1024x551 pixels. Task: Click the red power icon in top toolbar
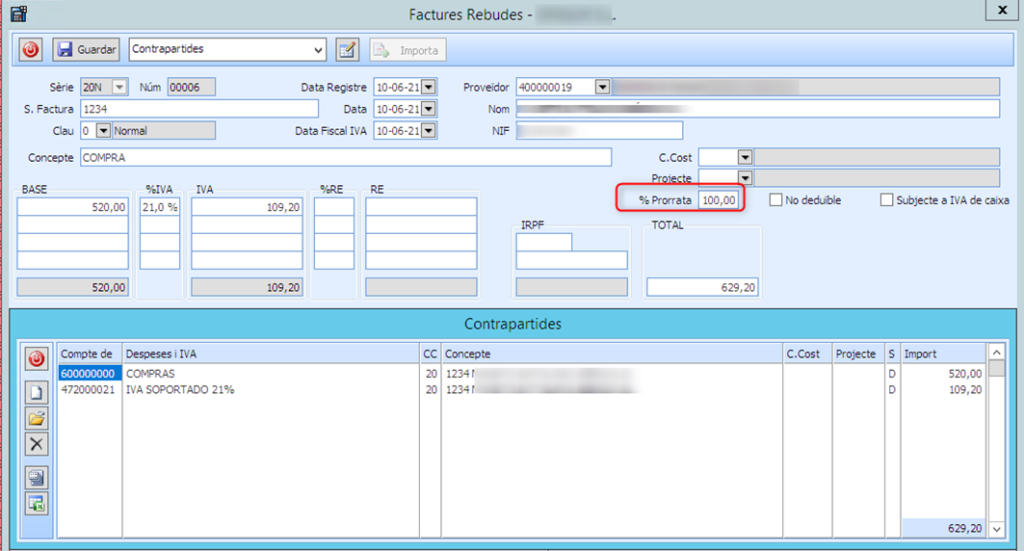point(31,49)
